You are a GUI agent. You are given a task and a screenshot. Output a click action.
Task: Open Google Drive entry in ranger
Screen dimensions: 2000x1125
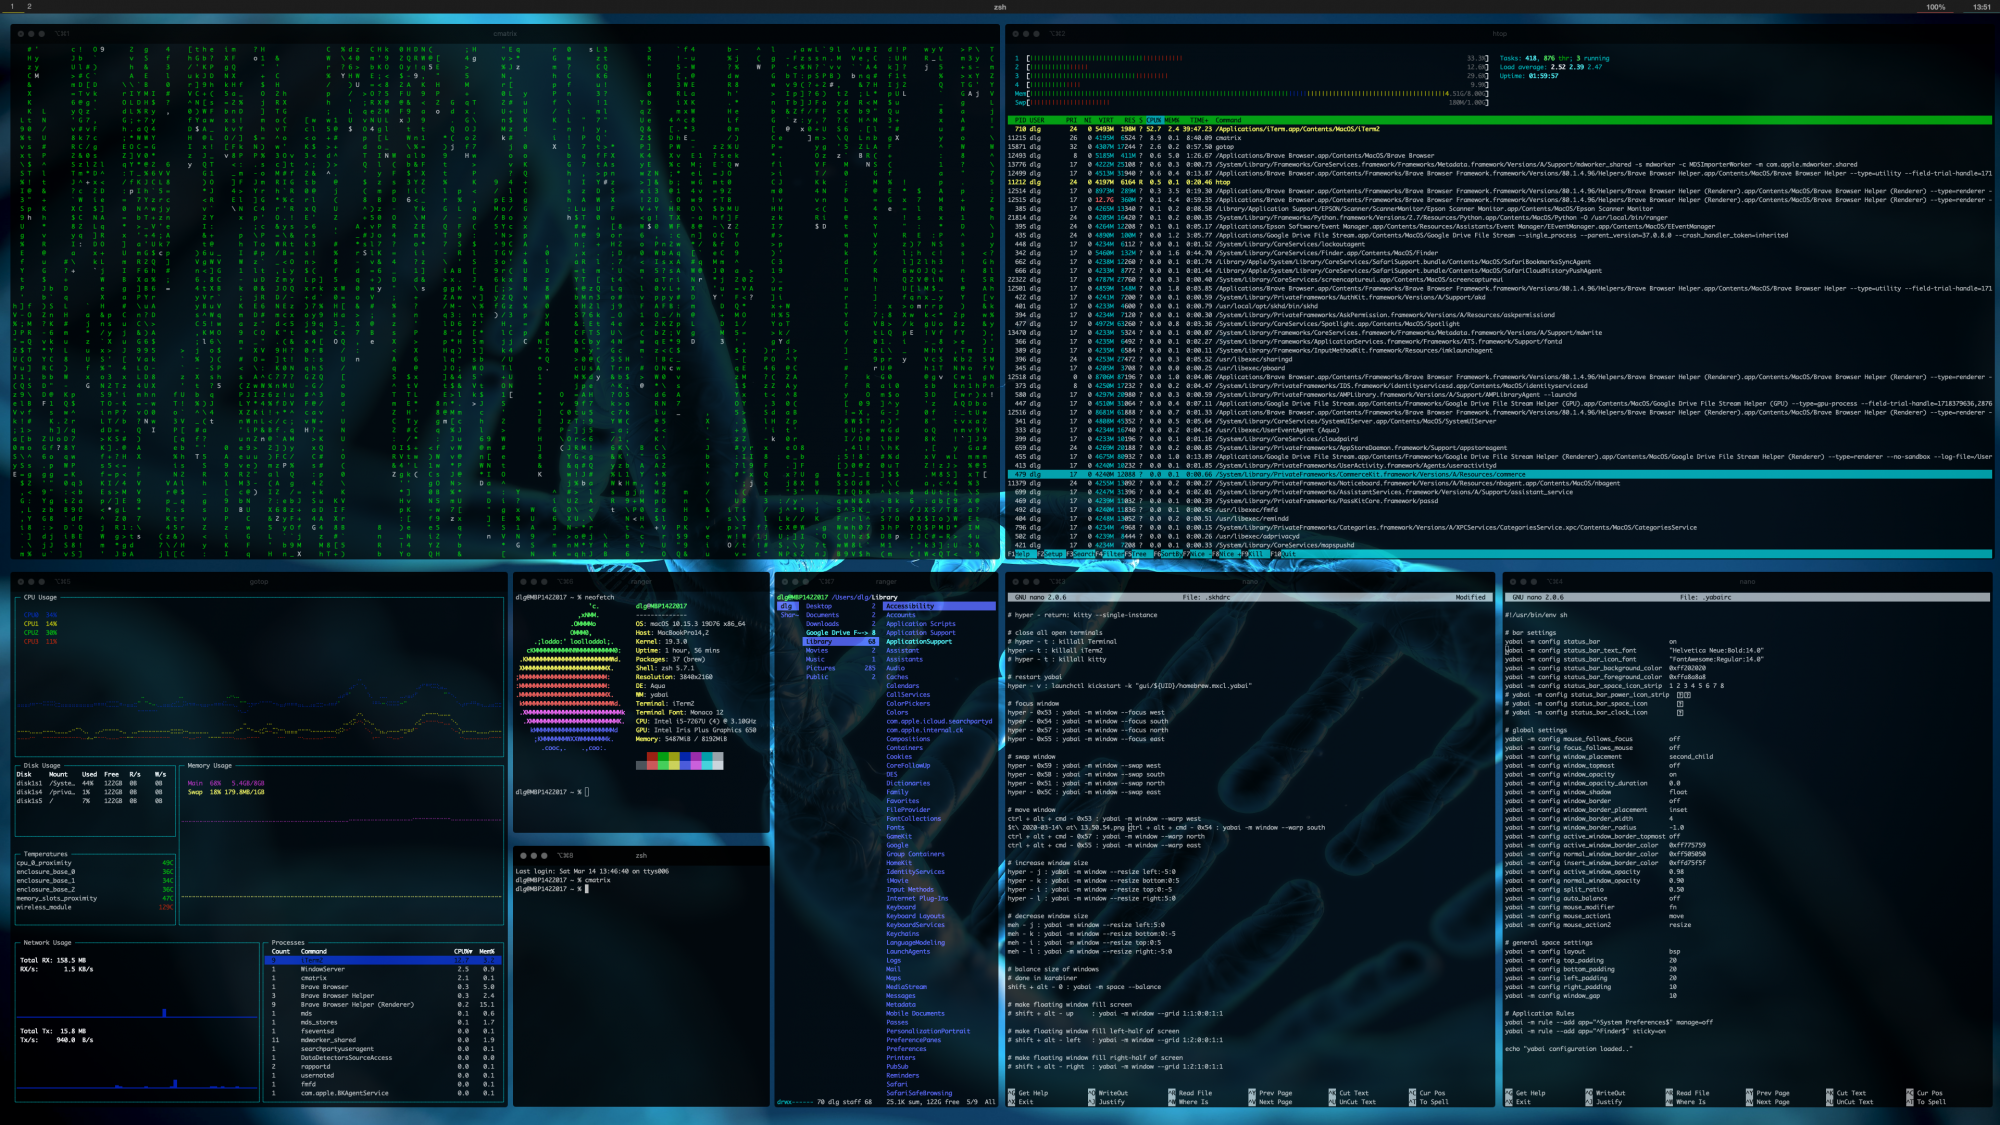point(841,633)
